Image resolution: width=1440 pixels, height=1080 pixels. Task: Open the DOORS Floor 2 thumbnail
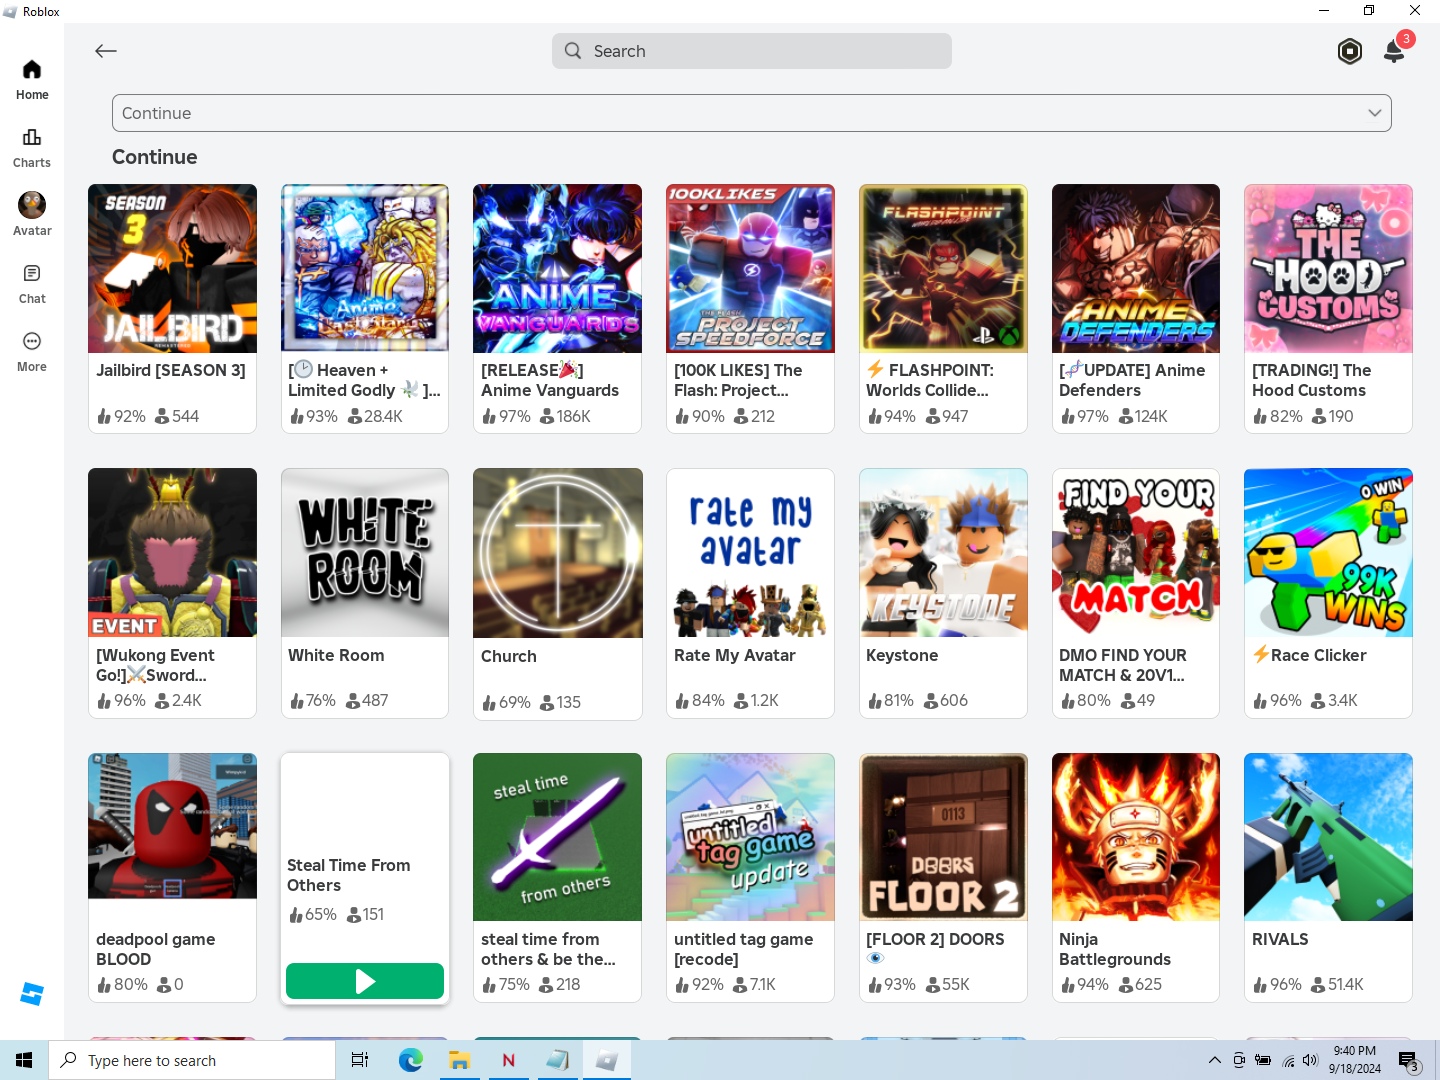(x=943, y=837)
